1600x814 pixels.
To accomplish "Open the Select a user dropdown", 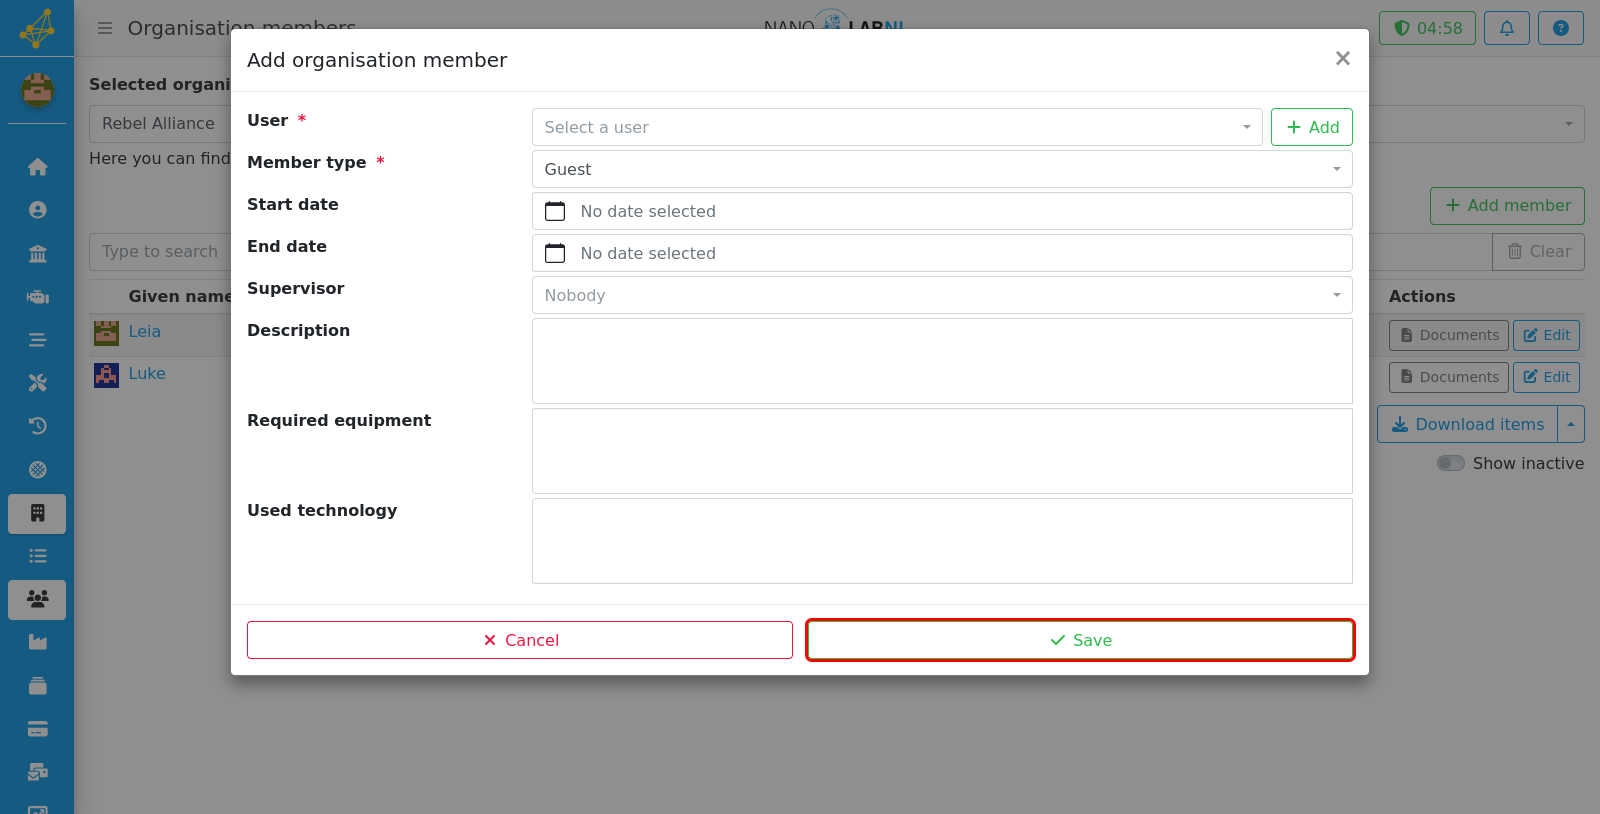I will click(x=897, y=127).
